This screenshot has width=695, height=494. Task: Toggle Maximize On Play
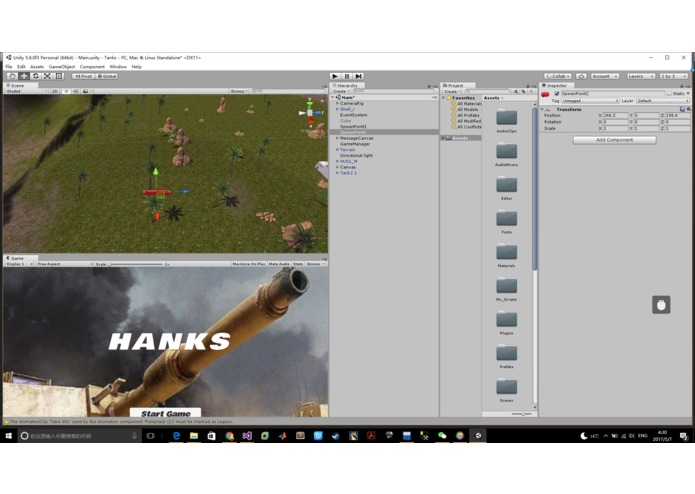249,264
